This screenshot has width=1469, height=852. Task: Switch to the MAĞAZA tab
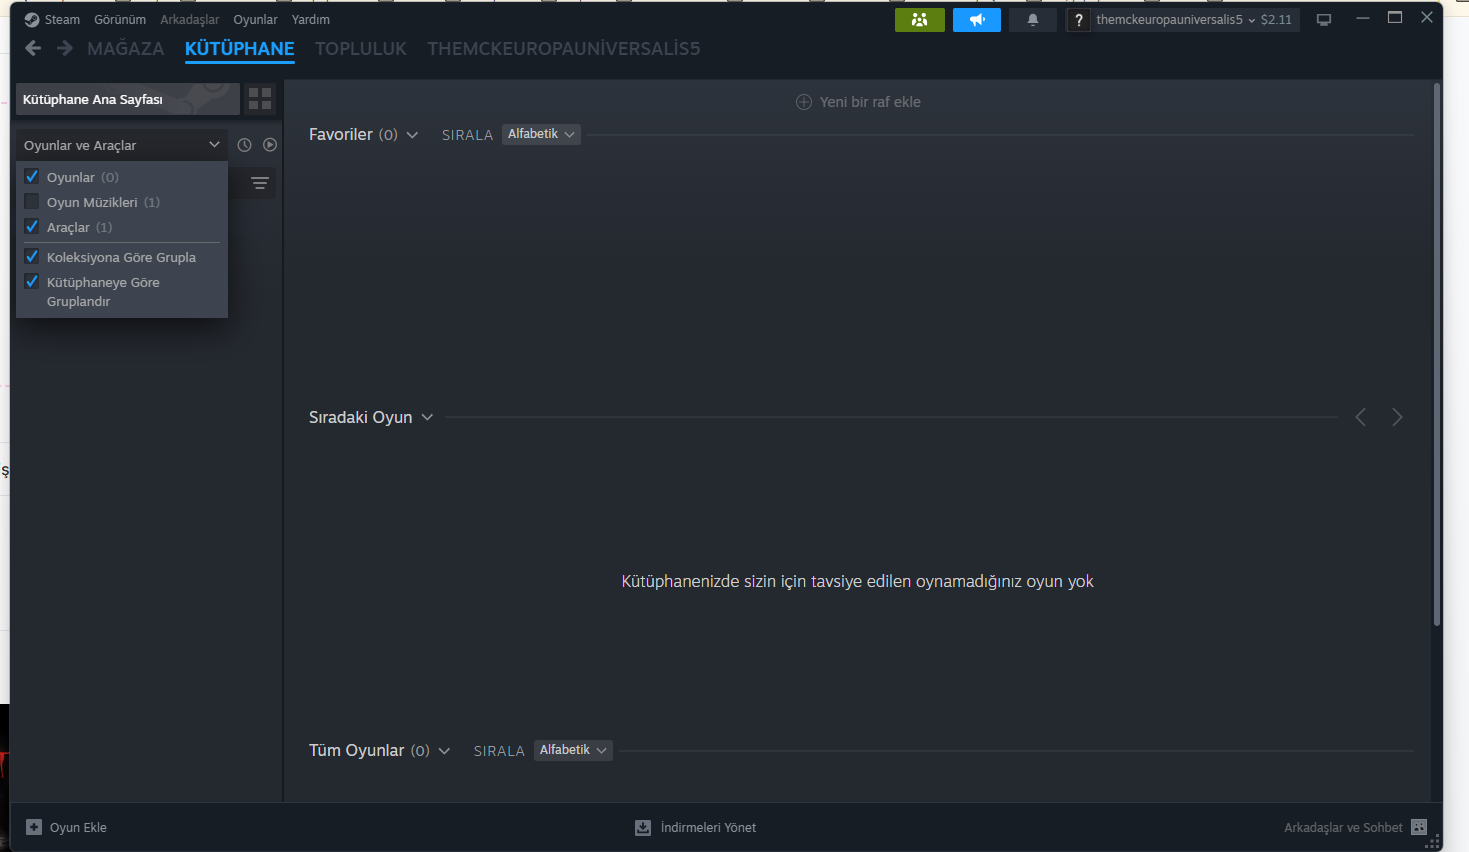click(126, 48)
